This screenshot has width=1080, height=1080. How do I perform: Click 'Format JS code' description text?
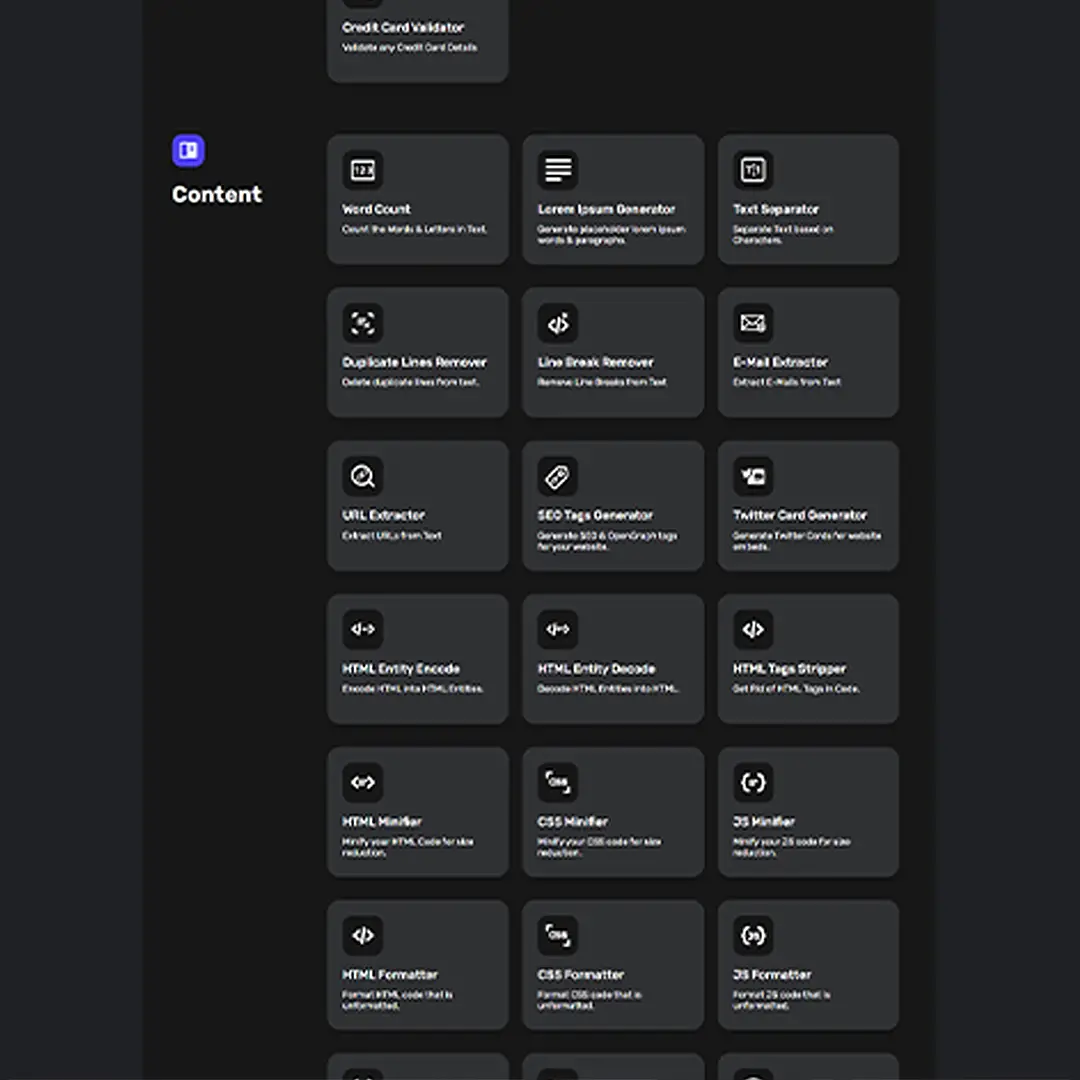pyautogui.click(x=782, y=999)
